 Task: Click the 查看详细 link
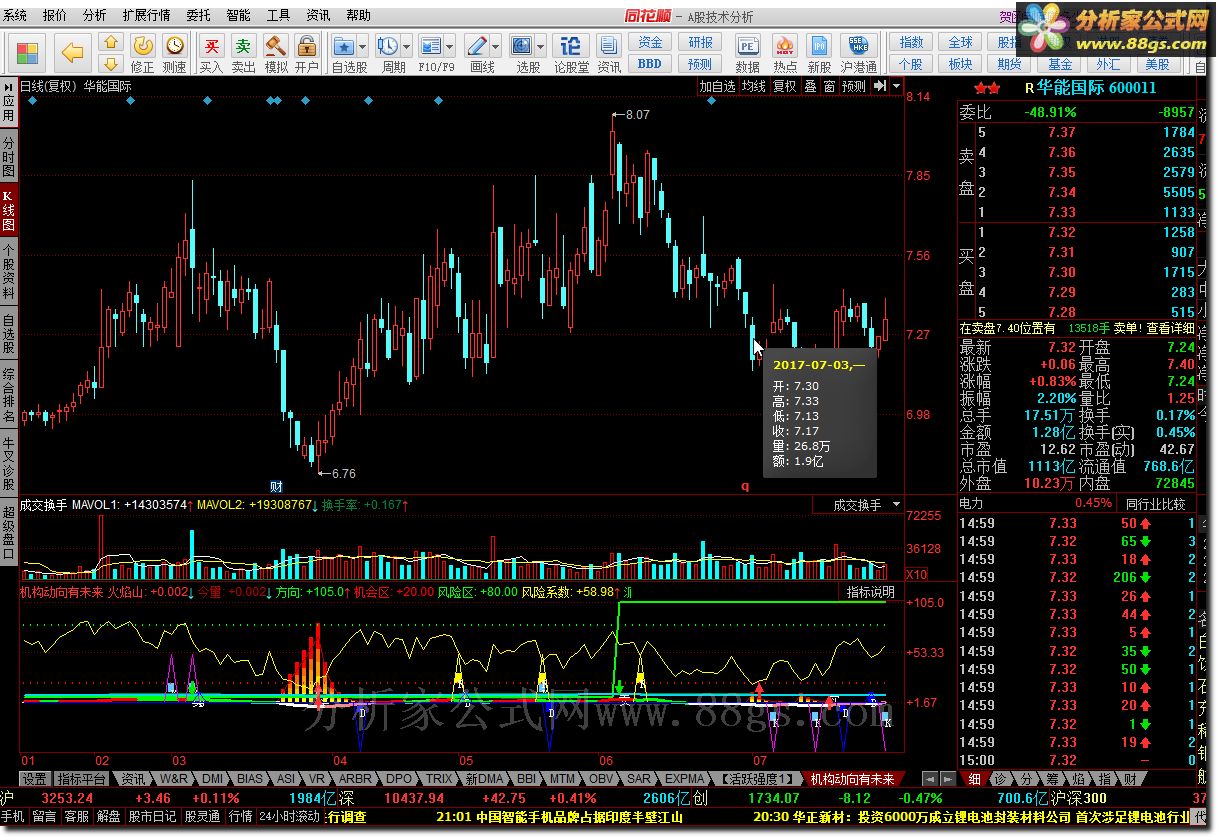(x=1170, y=327)
